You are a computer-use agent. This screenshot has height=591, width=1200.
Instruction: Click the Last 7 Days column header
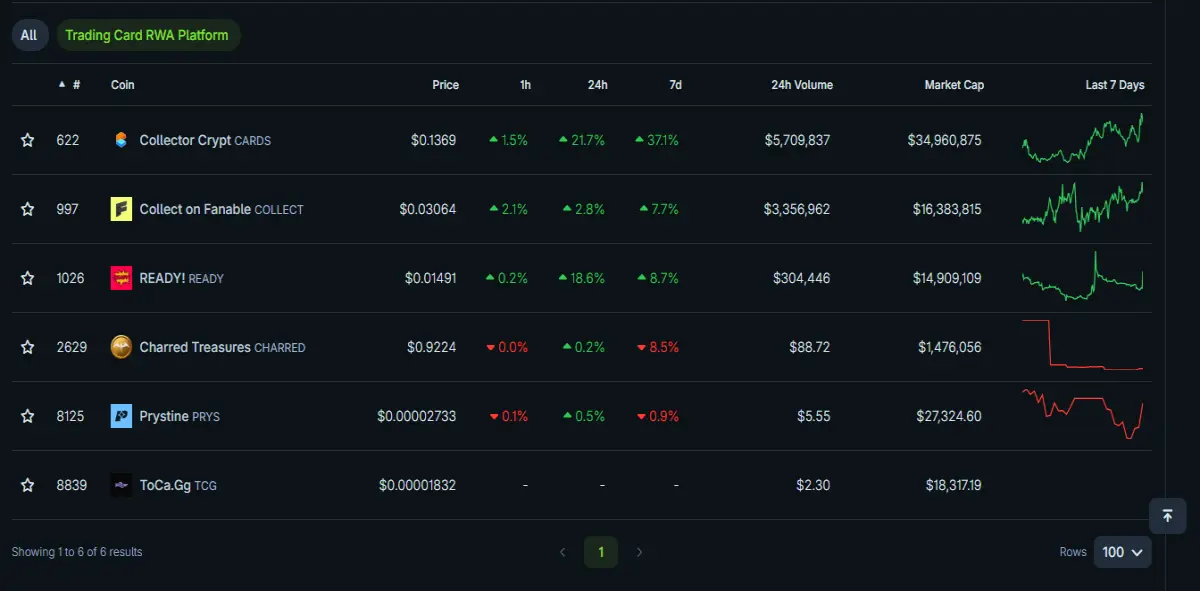(x=1115, y=85)
